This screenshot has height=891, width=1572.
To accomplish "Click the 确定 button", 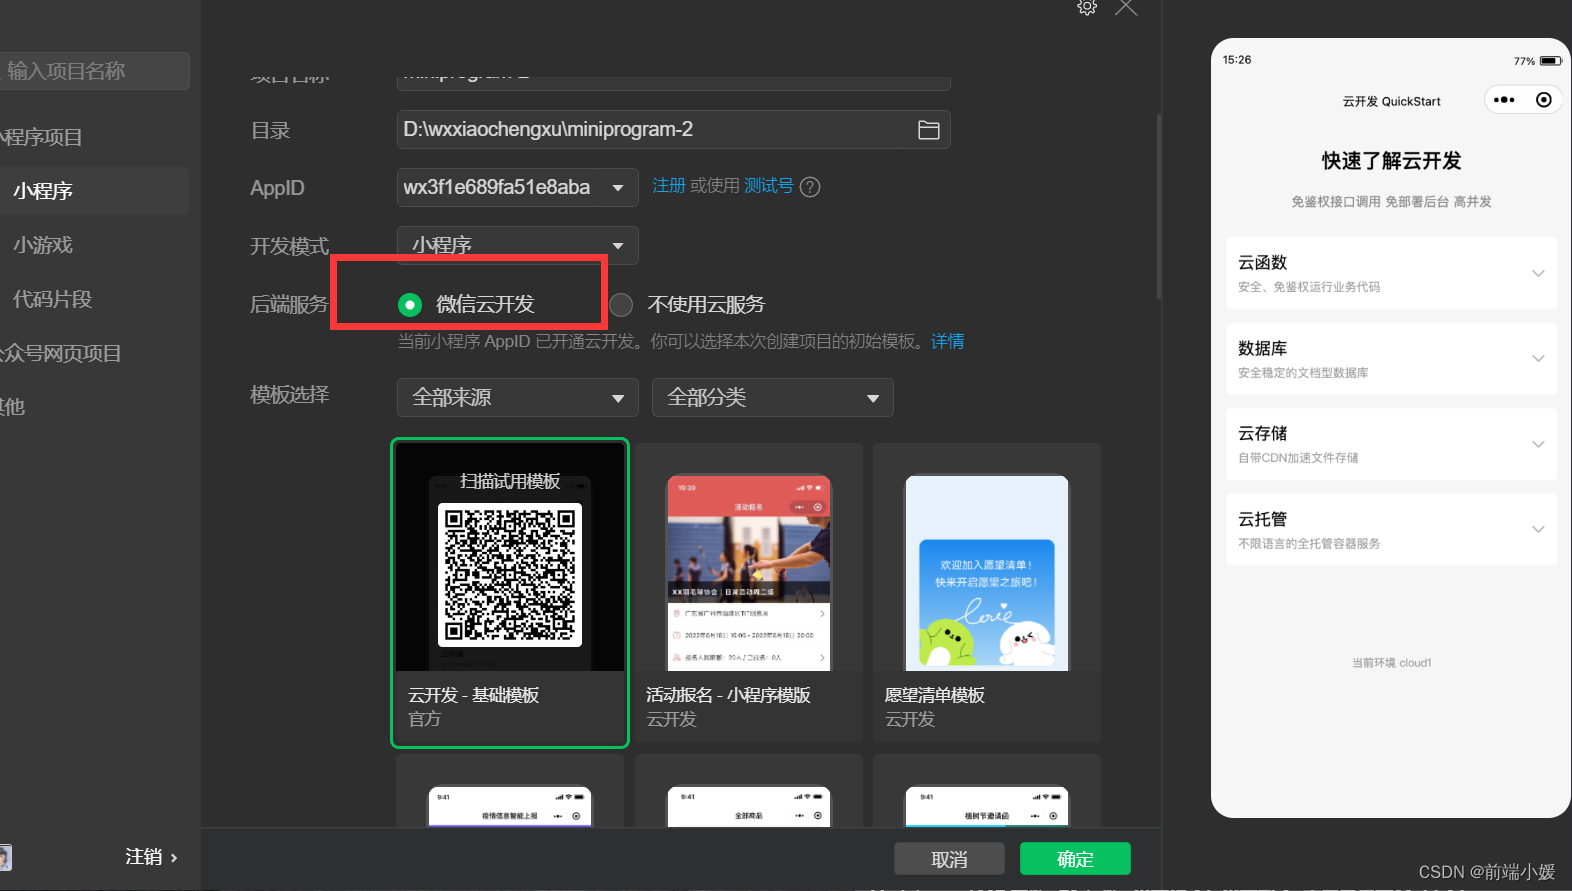I will (1075, 859).
